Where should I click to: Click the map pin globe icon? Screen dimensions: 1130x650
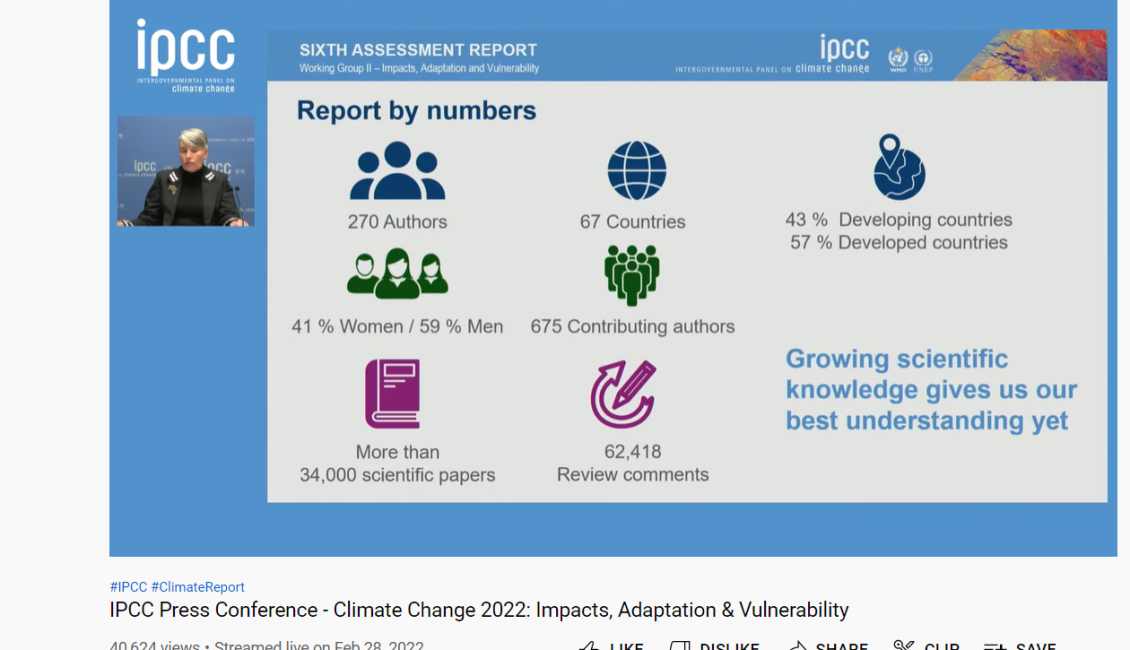coord(898,166)
